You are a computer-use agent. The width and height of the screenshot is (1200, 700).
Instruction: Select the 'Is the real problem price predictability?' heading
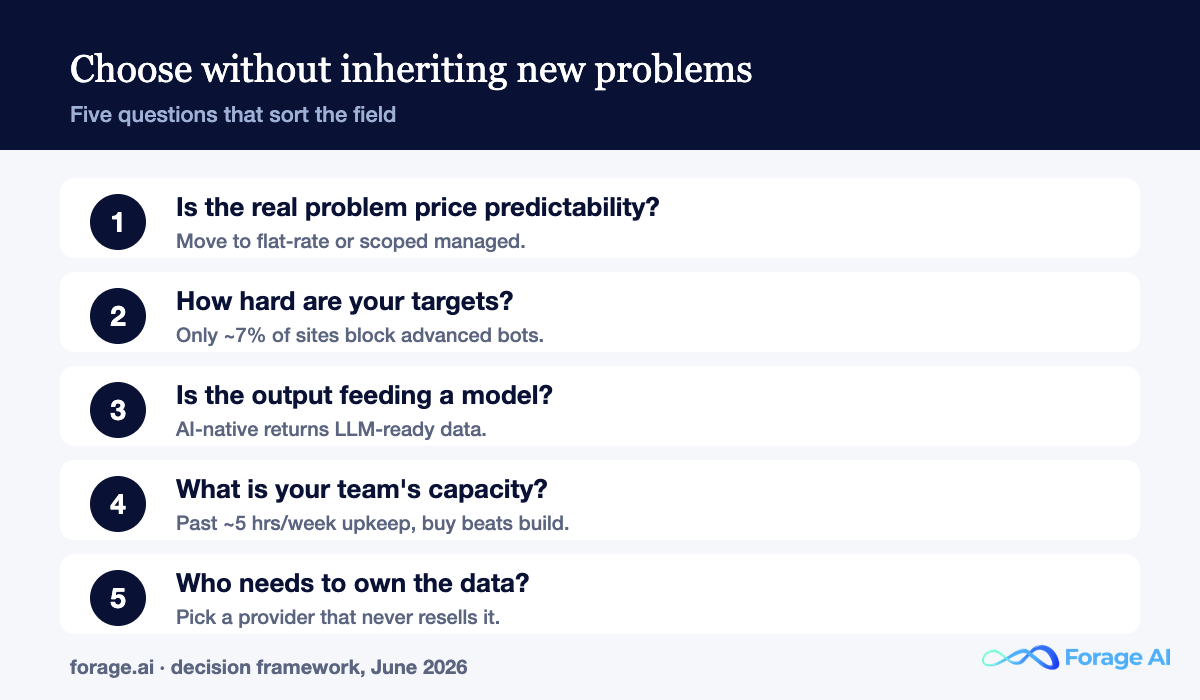[418, 208]
